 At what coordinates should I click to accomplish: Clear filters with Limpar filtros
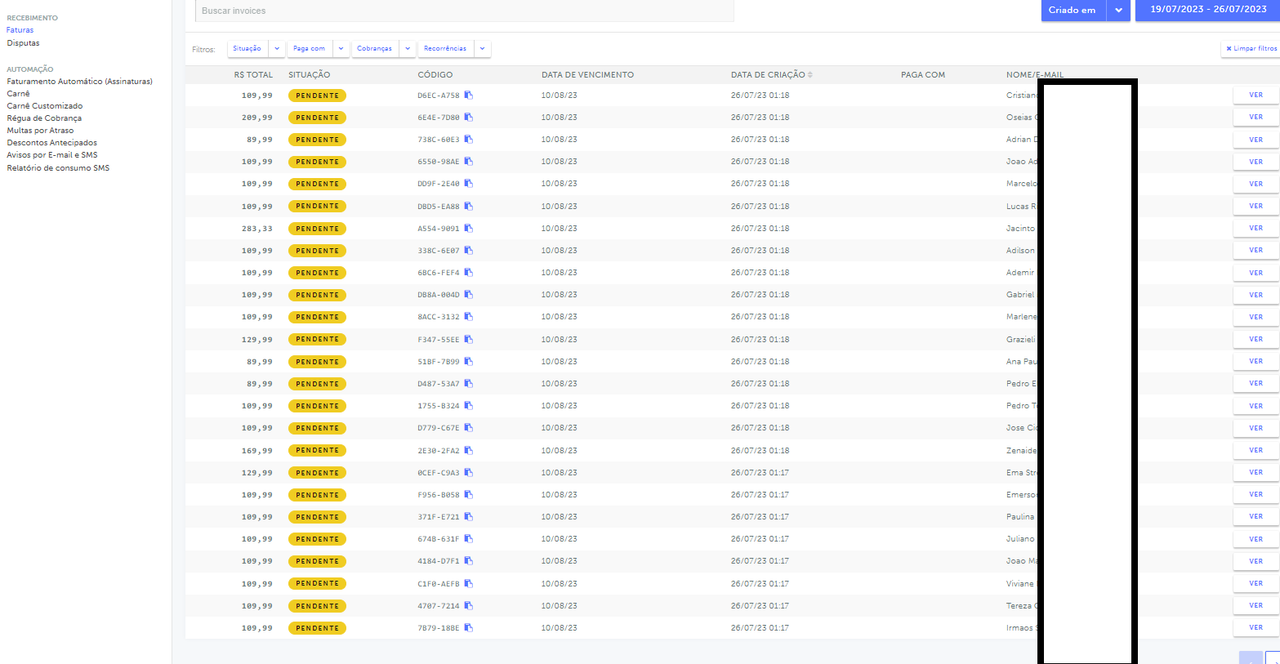[x=1251, y=48]
